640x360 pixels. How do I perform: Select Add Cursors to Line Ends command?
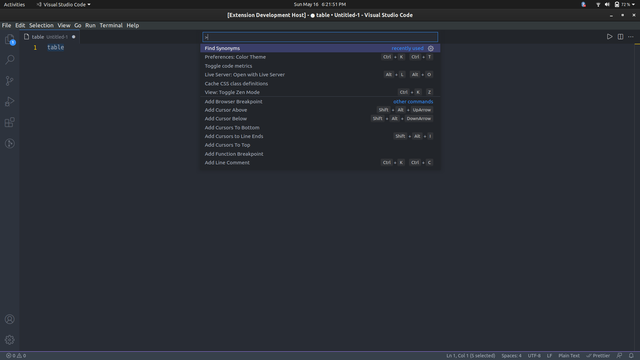click(320, 136)
